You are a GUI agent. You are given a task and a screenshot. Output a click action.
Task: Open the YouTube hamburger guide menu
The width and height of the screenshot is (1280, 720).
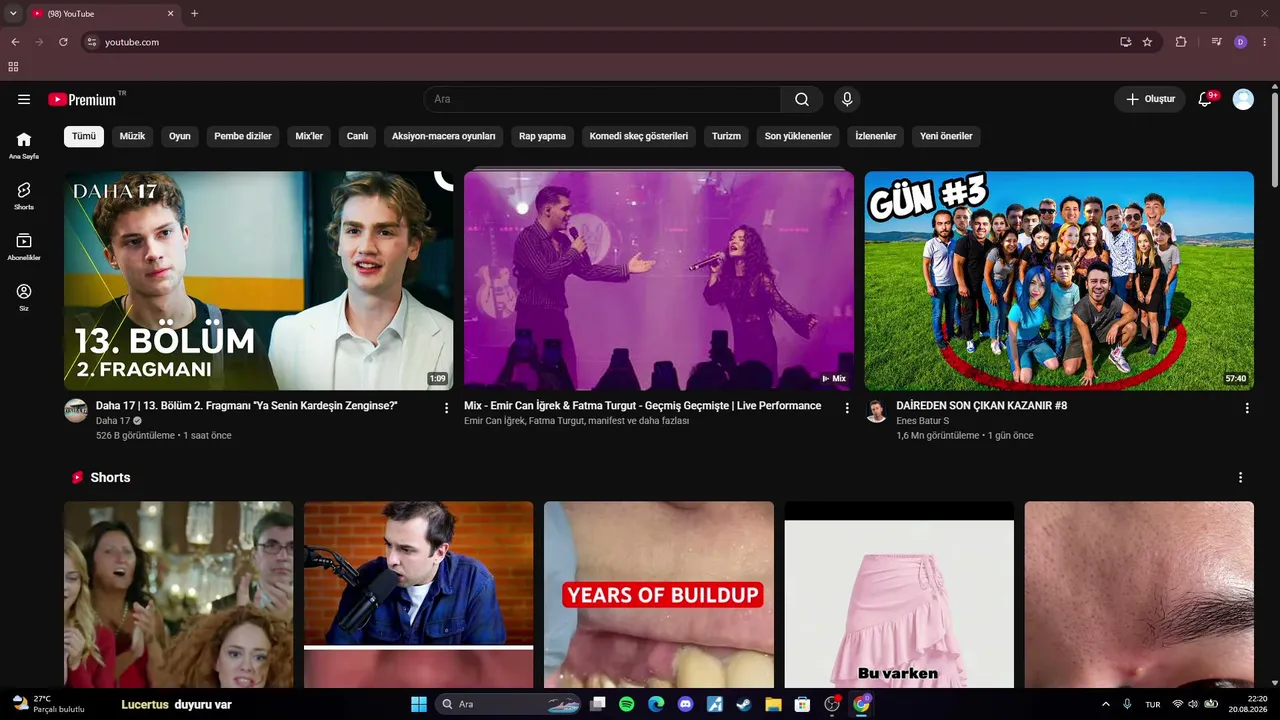click(x=24, y=99)
